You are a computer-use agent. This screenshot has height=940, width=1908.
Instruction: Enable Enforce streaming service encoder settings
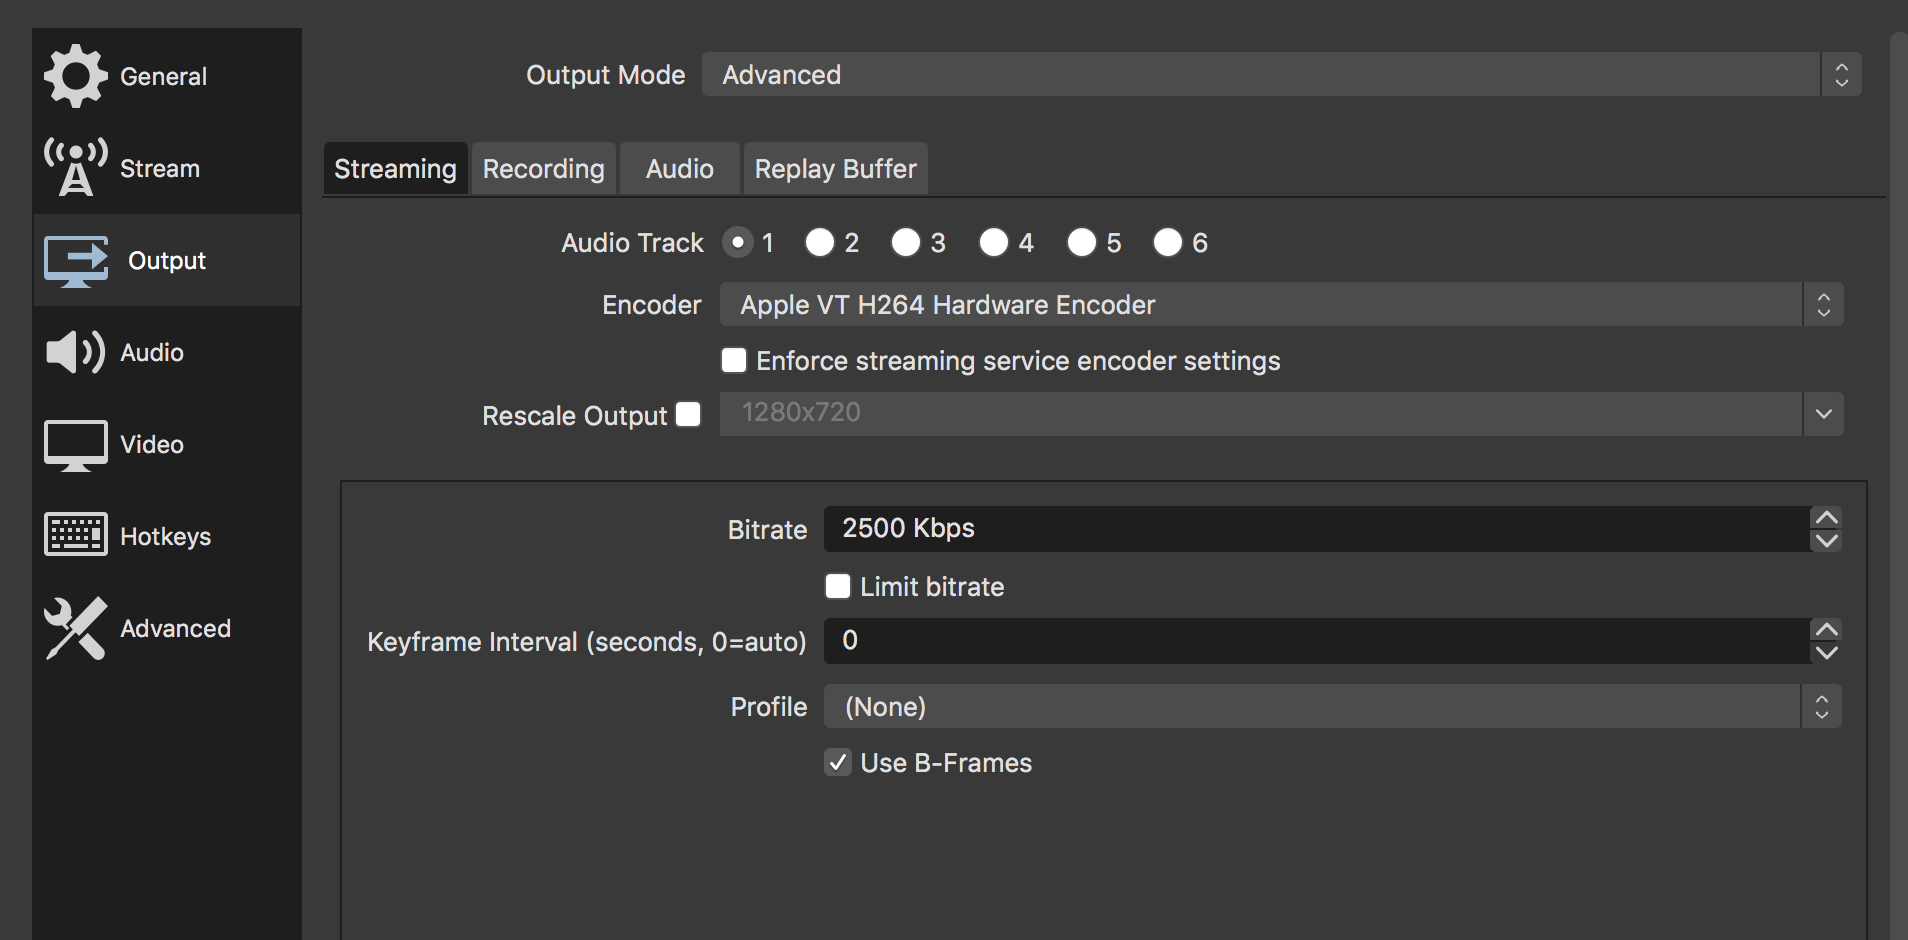[x=734, y=360]
